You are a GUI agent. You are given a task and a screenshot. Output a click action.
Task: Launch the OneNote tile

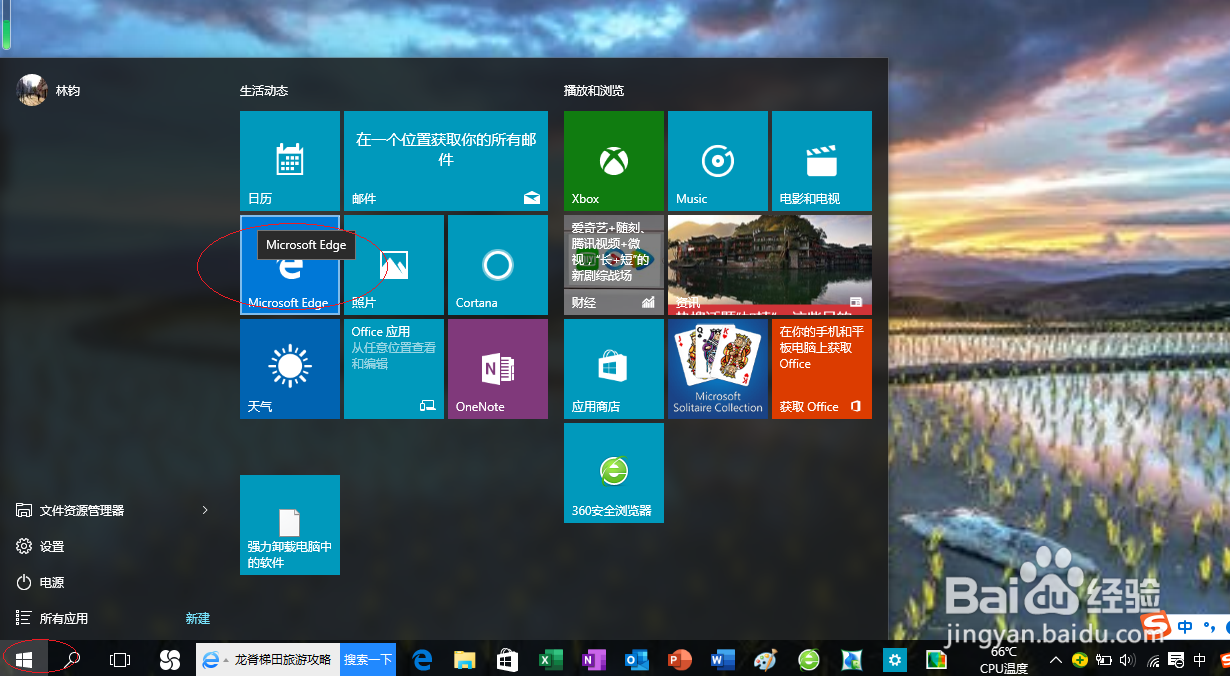click(498, 368)
